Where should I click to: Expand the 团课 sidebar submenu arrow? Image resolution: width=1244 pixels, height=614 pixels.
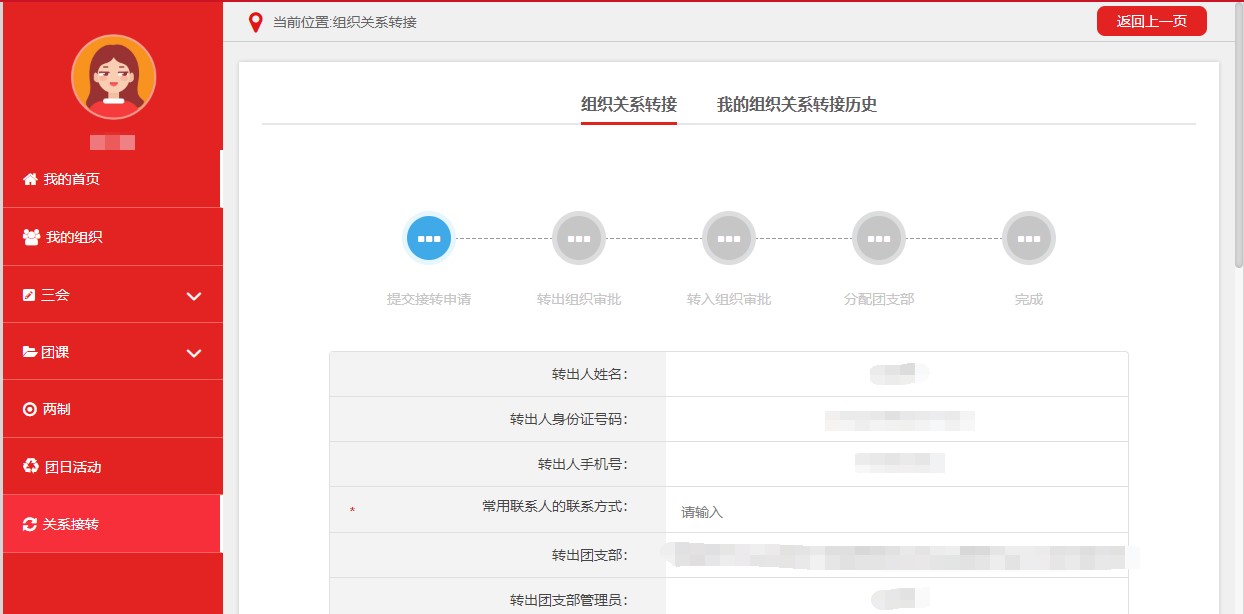[194, 353]
